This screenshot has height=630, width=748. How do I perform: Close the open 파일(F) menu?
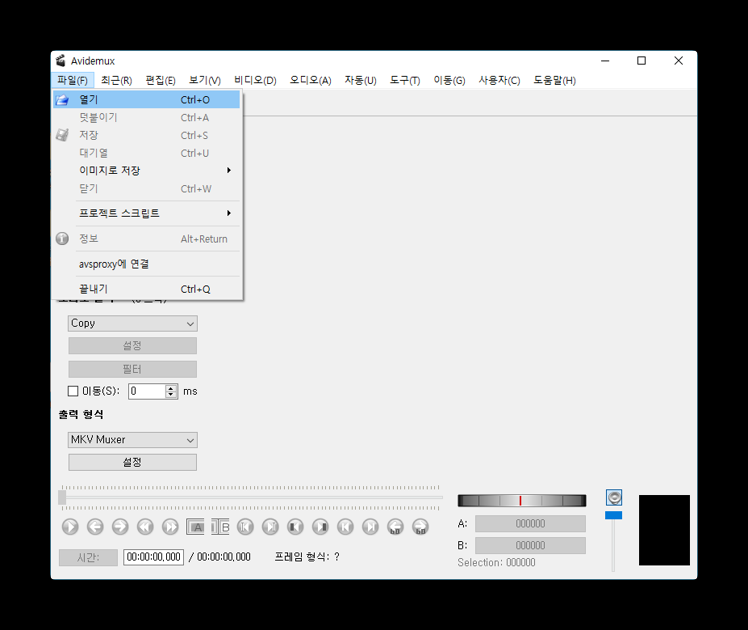(73, 80)
